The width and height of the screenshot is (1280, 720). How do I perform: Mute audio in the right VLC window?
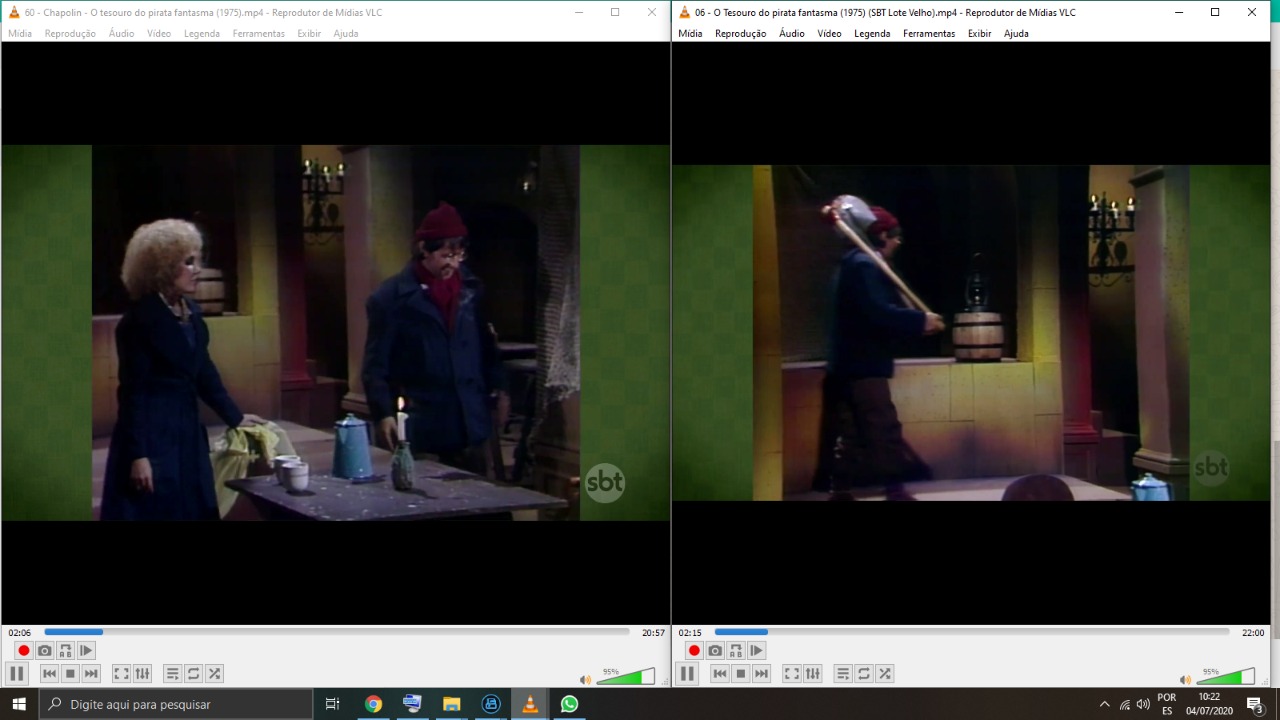(x=1185, y=680)
